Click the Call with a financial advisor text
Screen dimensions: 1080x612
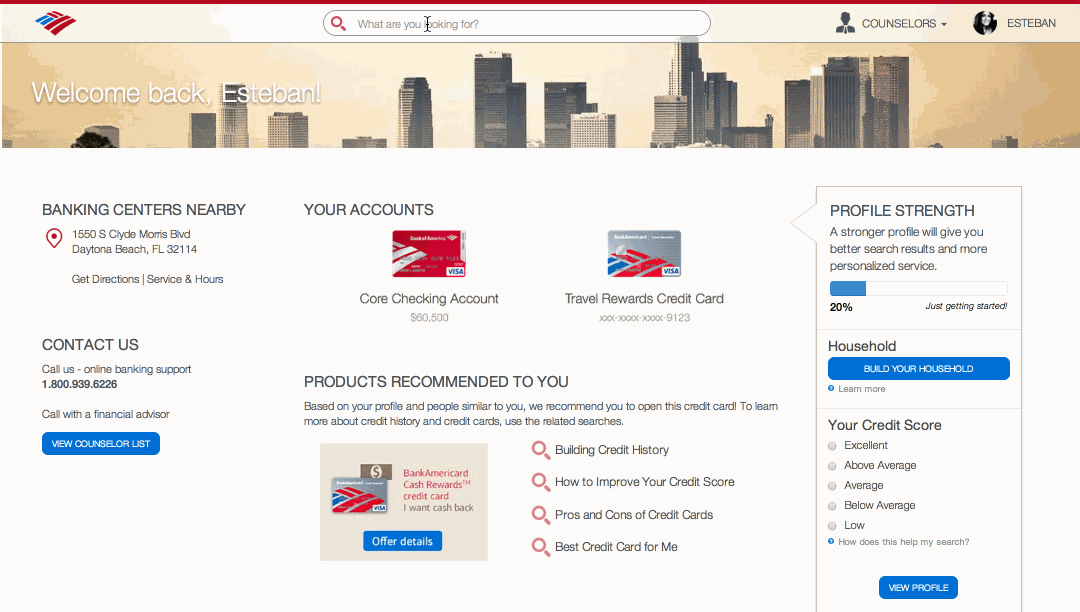[105, 414]
